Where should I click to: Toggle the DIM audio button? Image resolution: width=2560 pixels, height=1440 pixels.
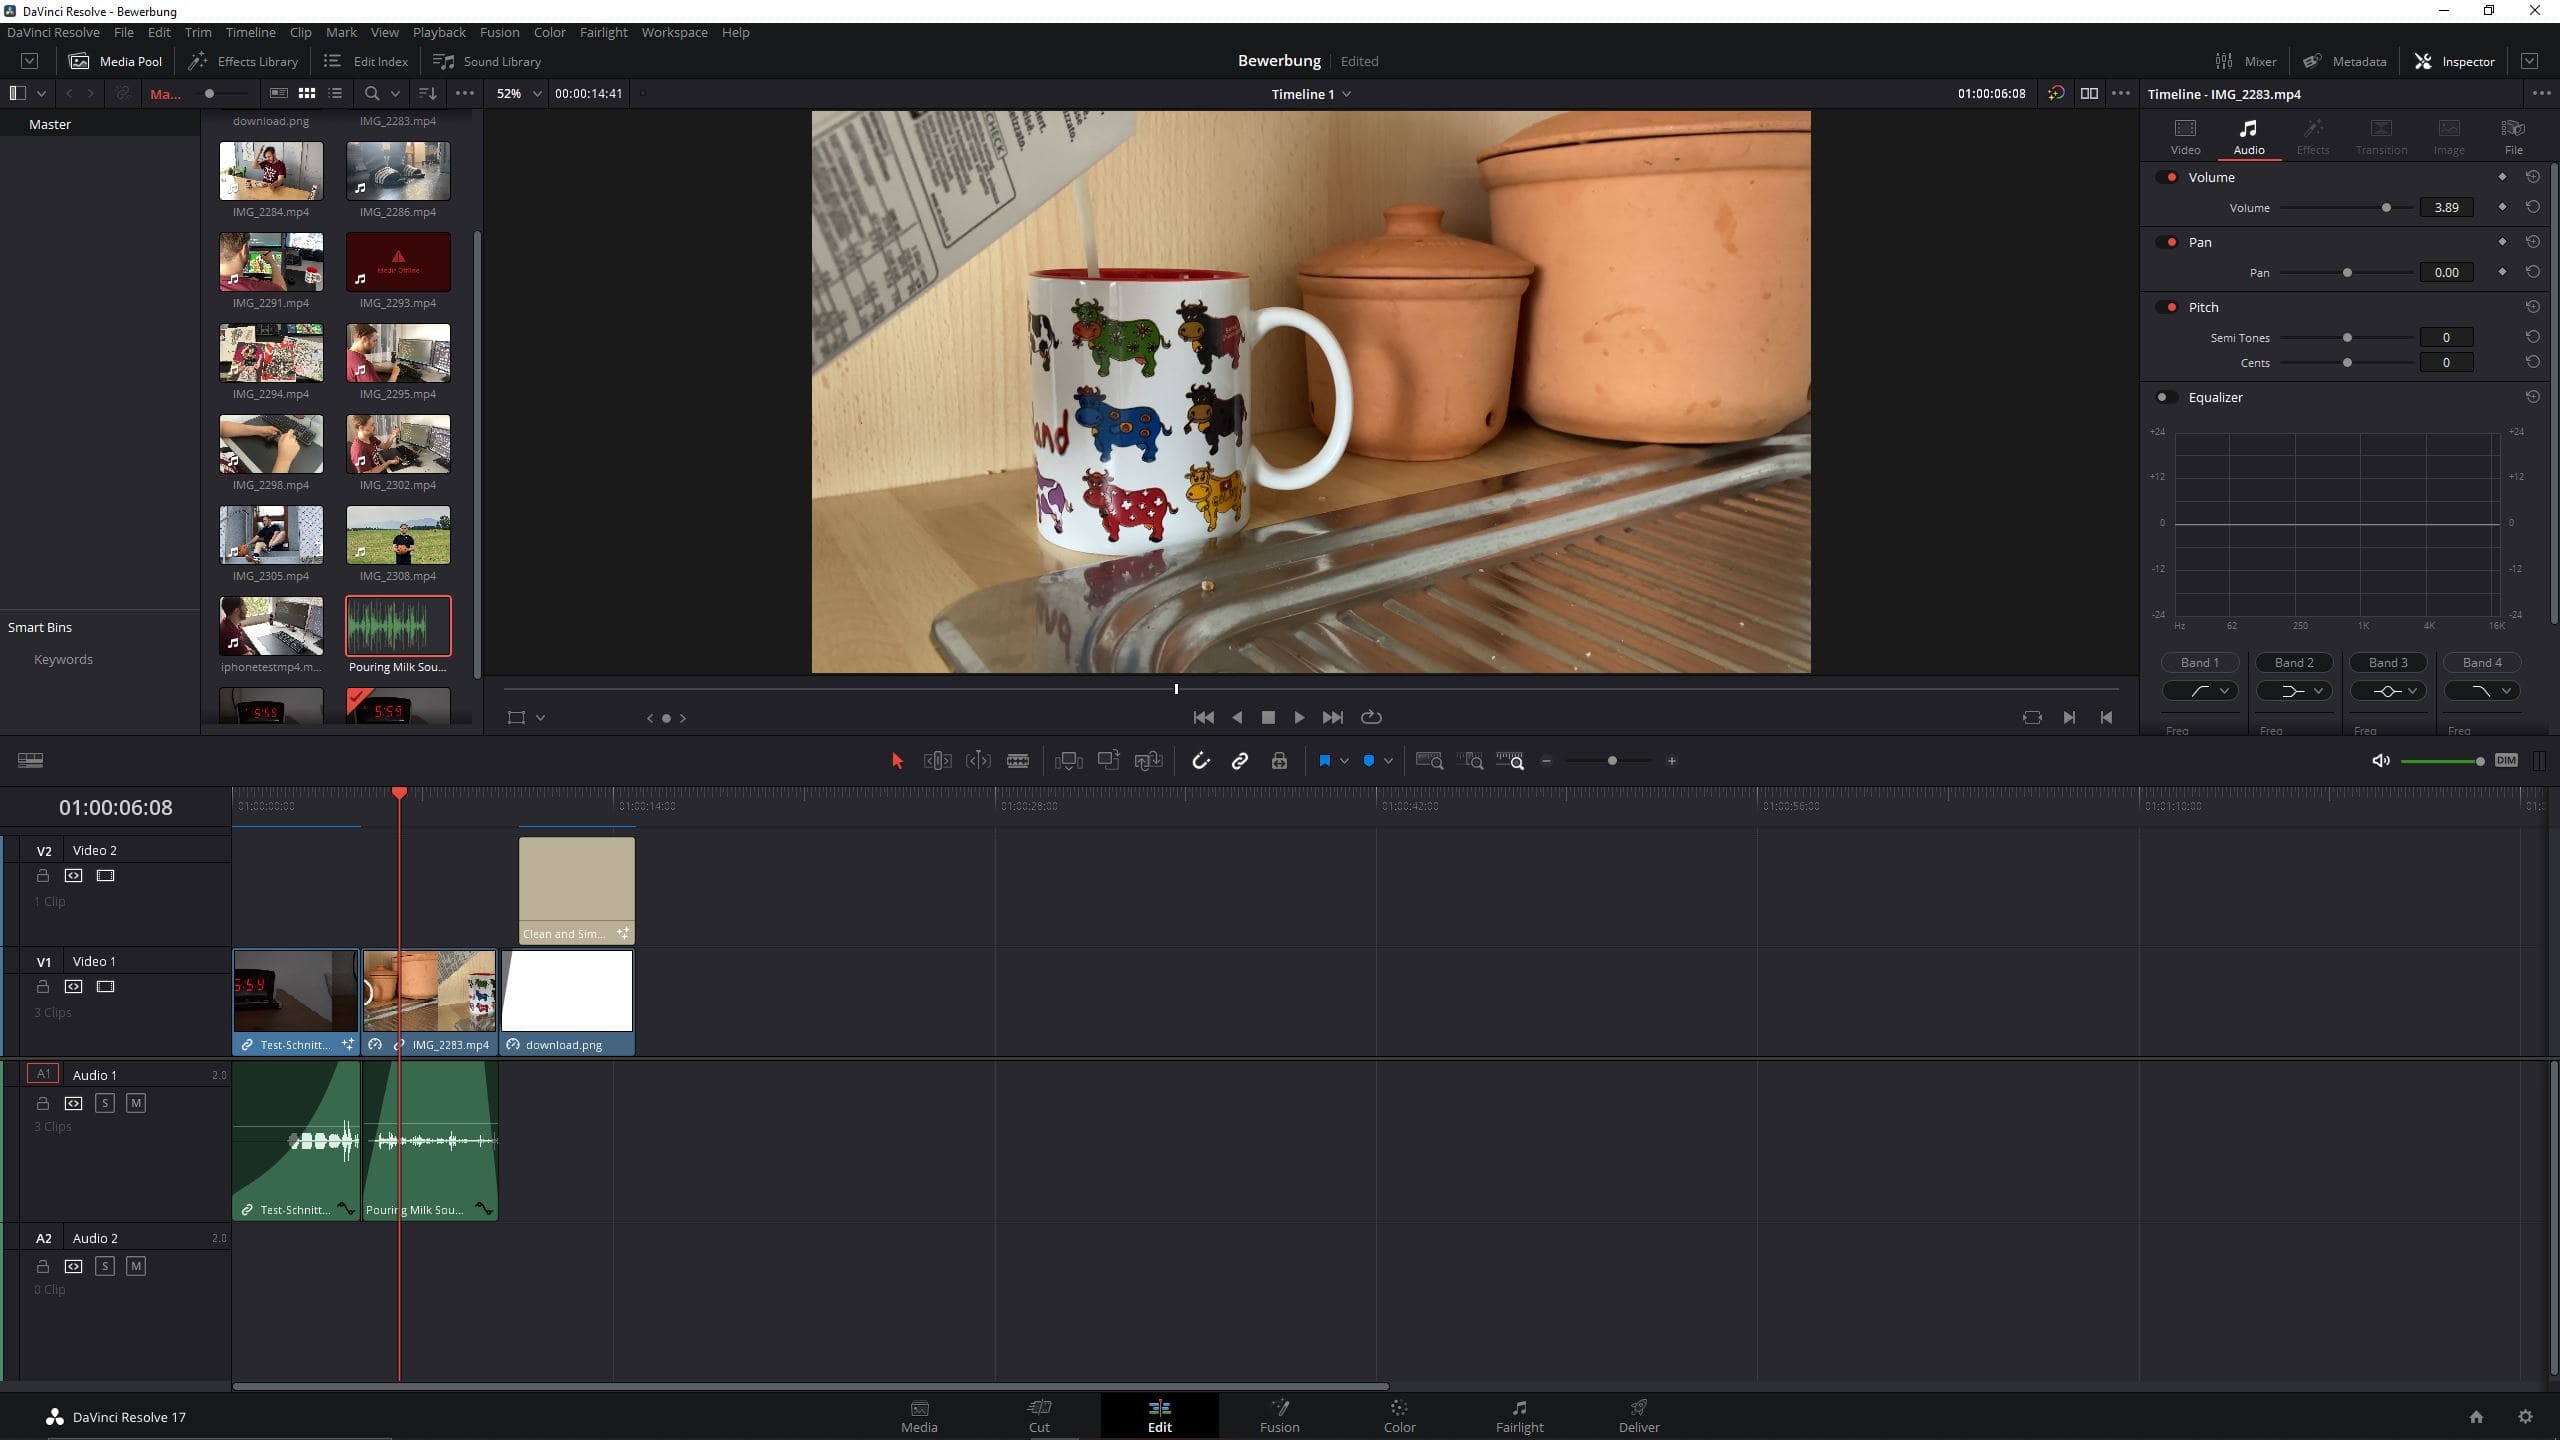[x=2506, y=760]
